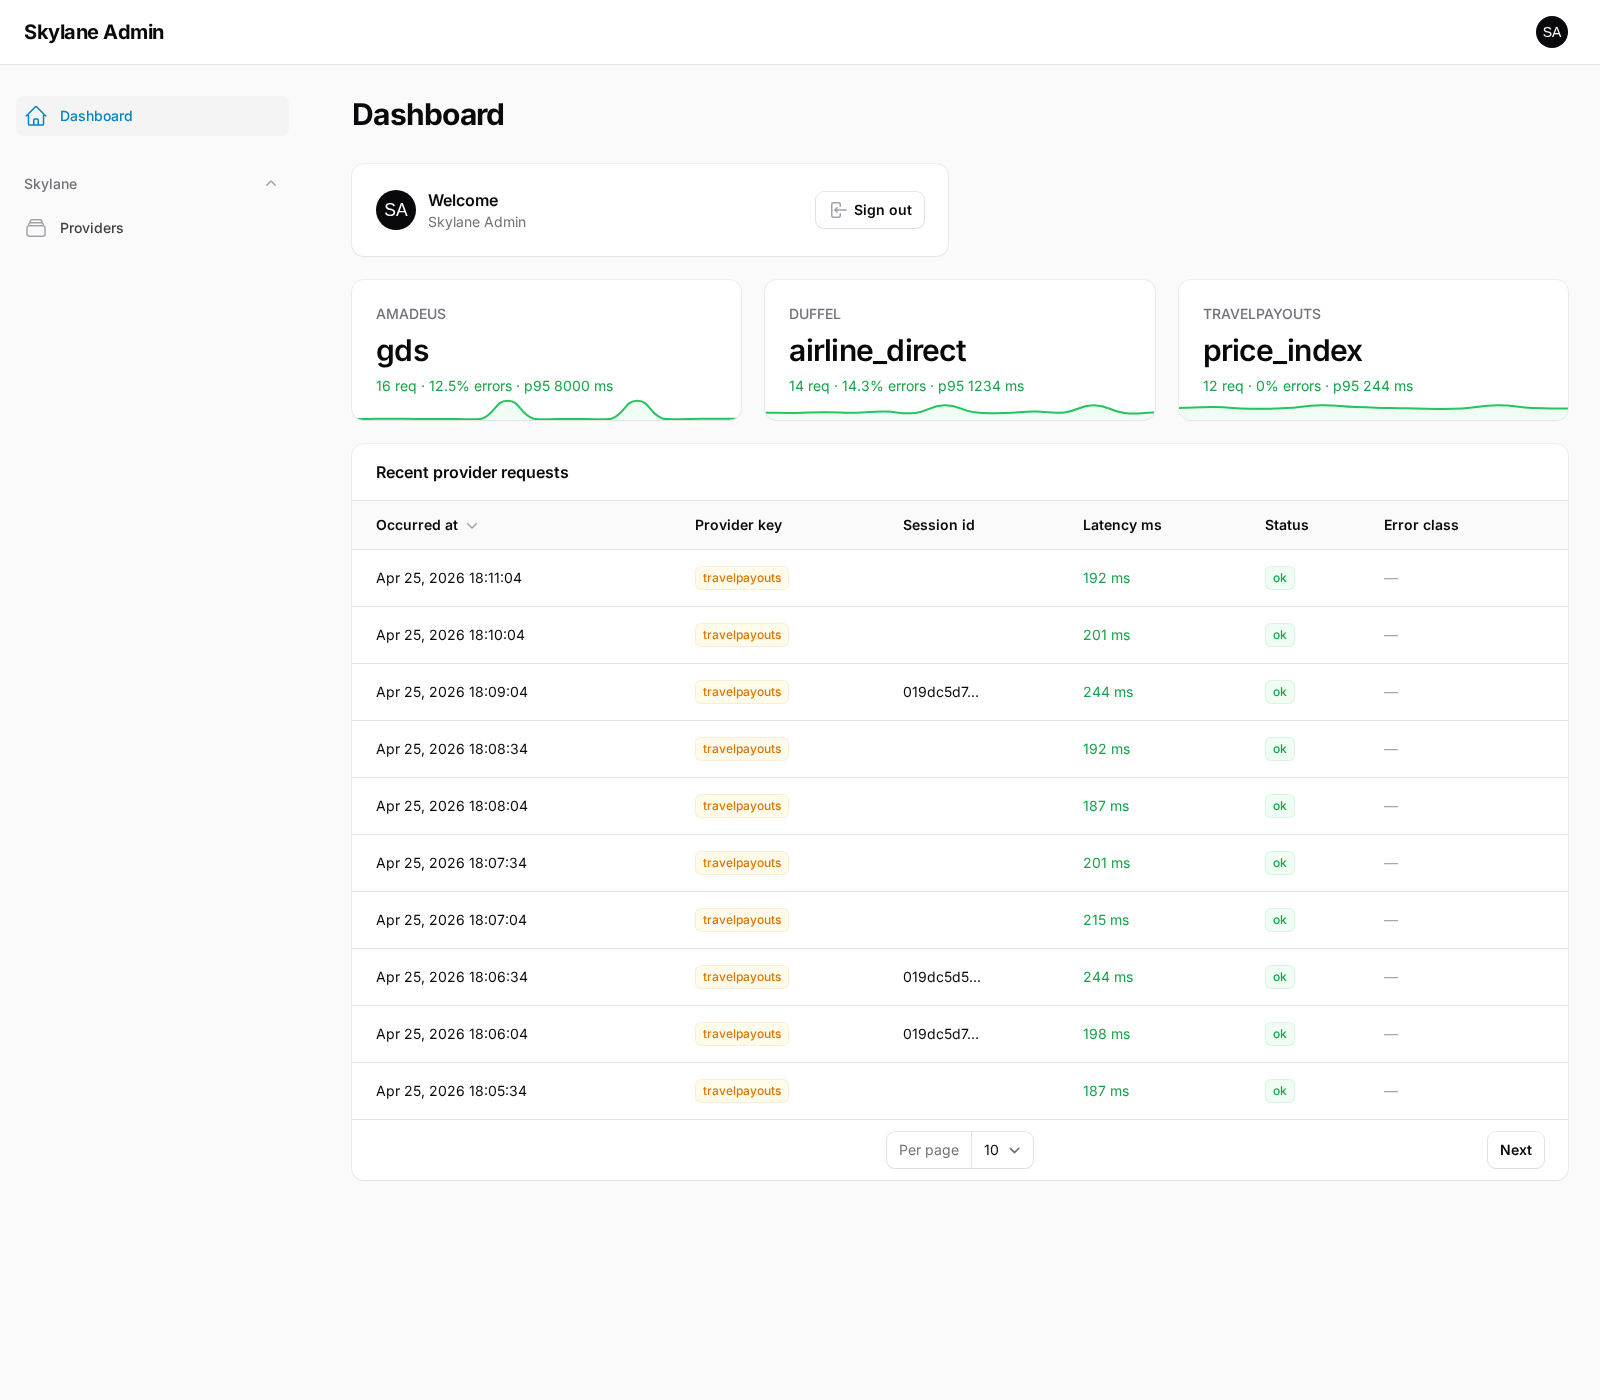This screenshot has width=1600, height=1400.
Task: Click the 215 ms latency value
Action: pos(1106,920)
